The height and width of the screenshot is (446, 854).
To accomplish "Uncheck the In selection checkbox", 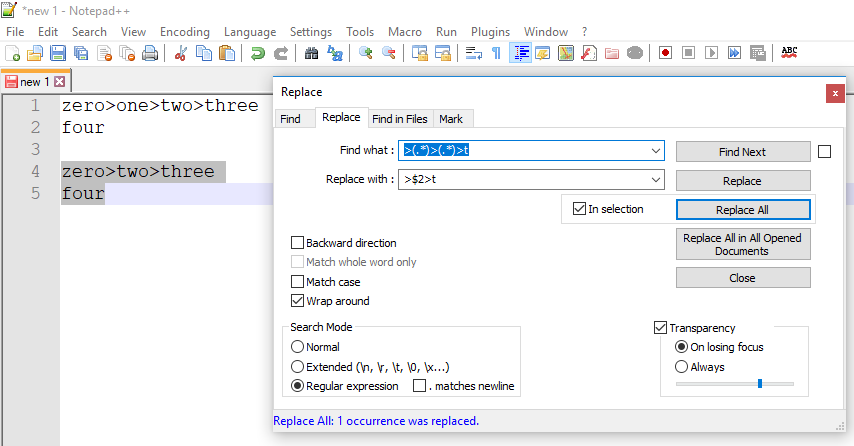I will pyautogui.click(x=580, y=209).
